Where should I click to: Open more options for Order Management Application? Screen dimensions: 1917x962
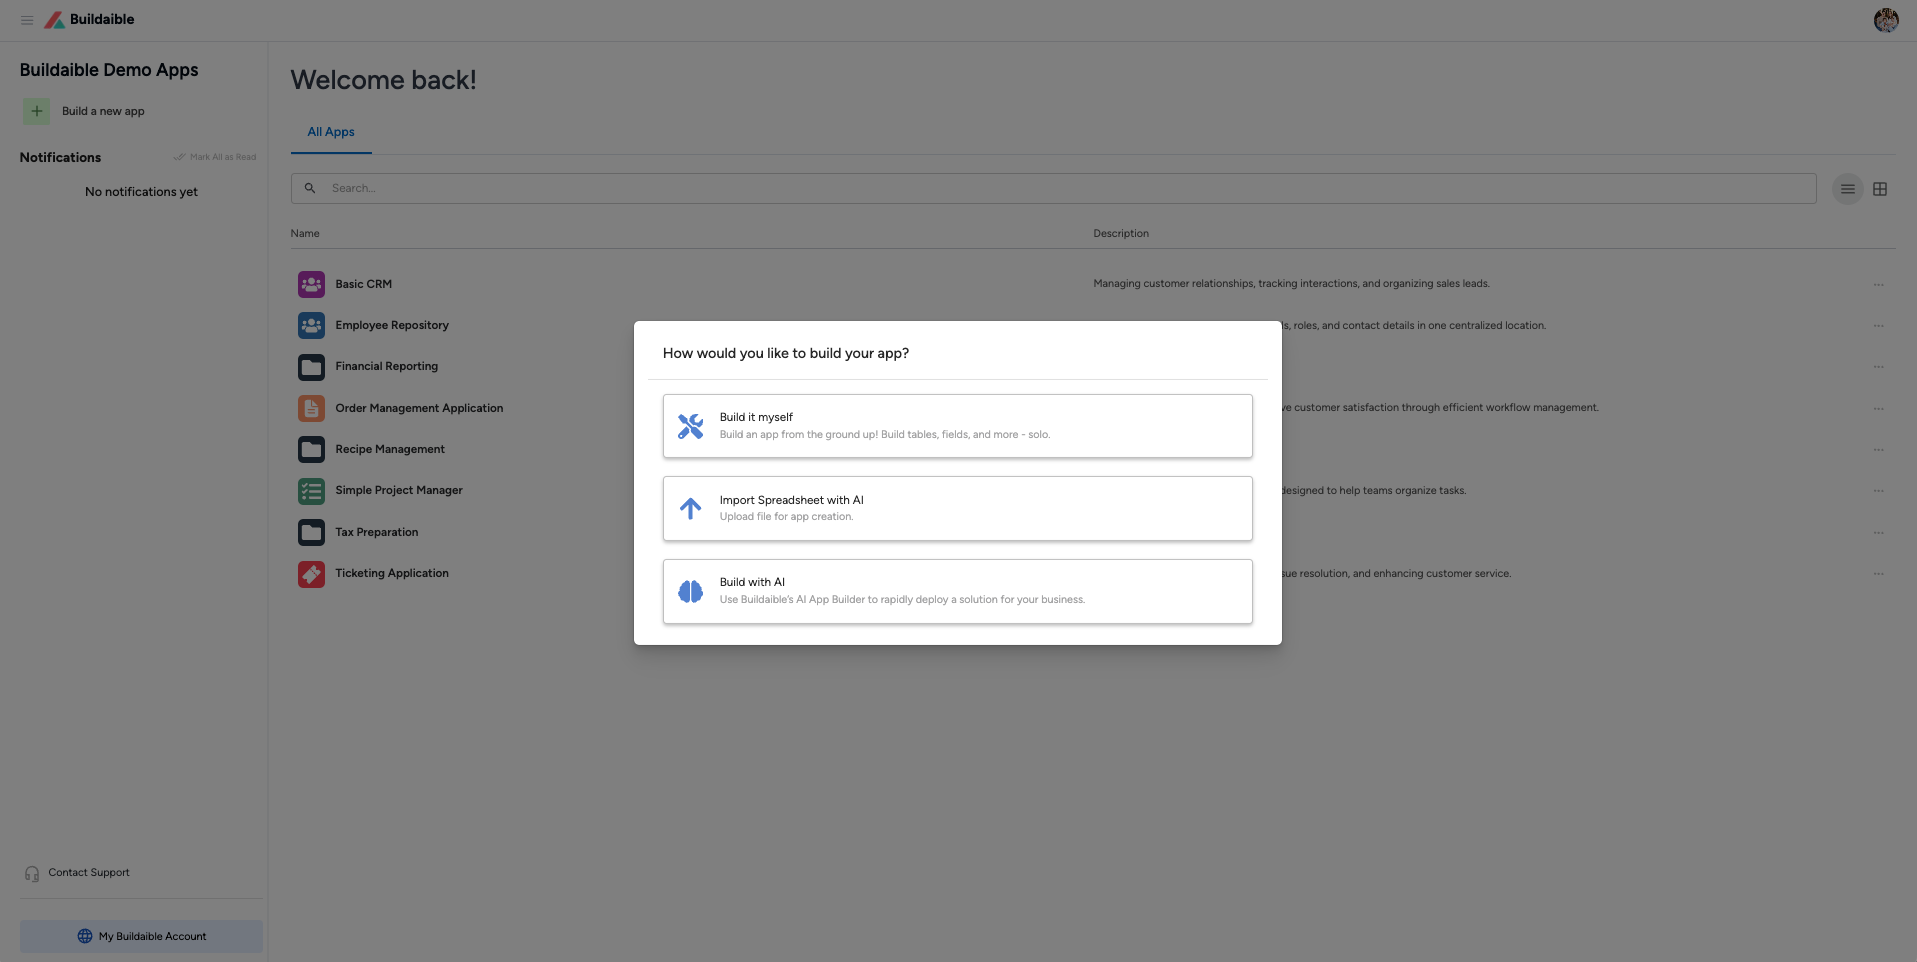[1879, 409]
